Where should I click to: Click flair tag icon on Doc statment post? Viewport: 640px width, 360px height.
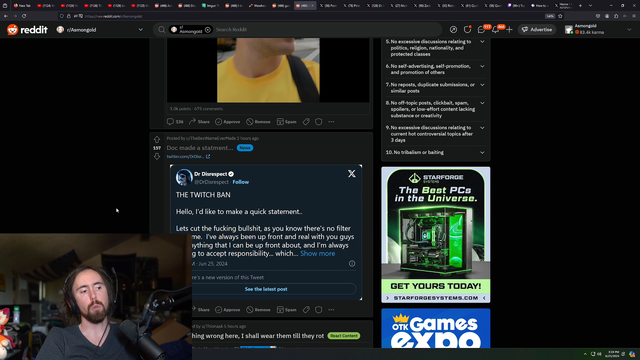tap(306, 310)
